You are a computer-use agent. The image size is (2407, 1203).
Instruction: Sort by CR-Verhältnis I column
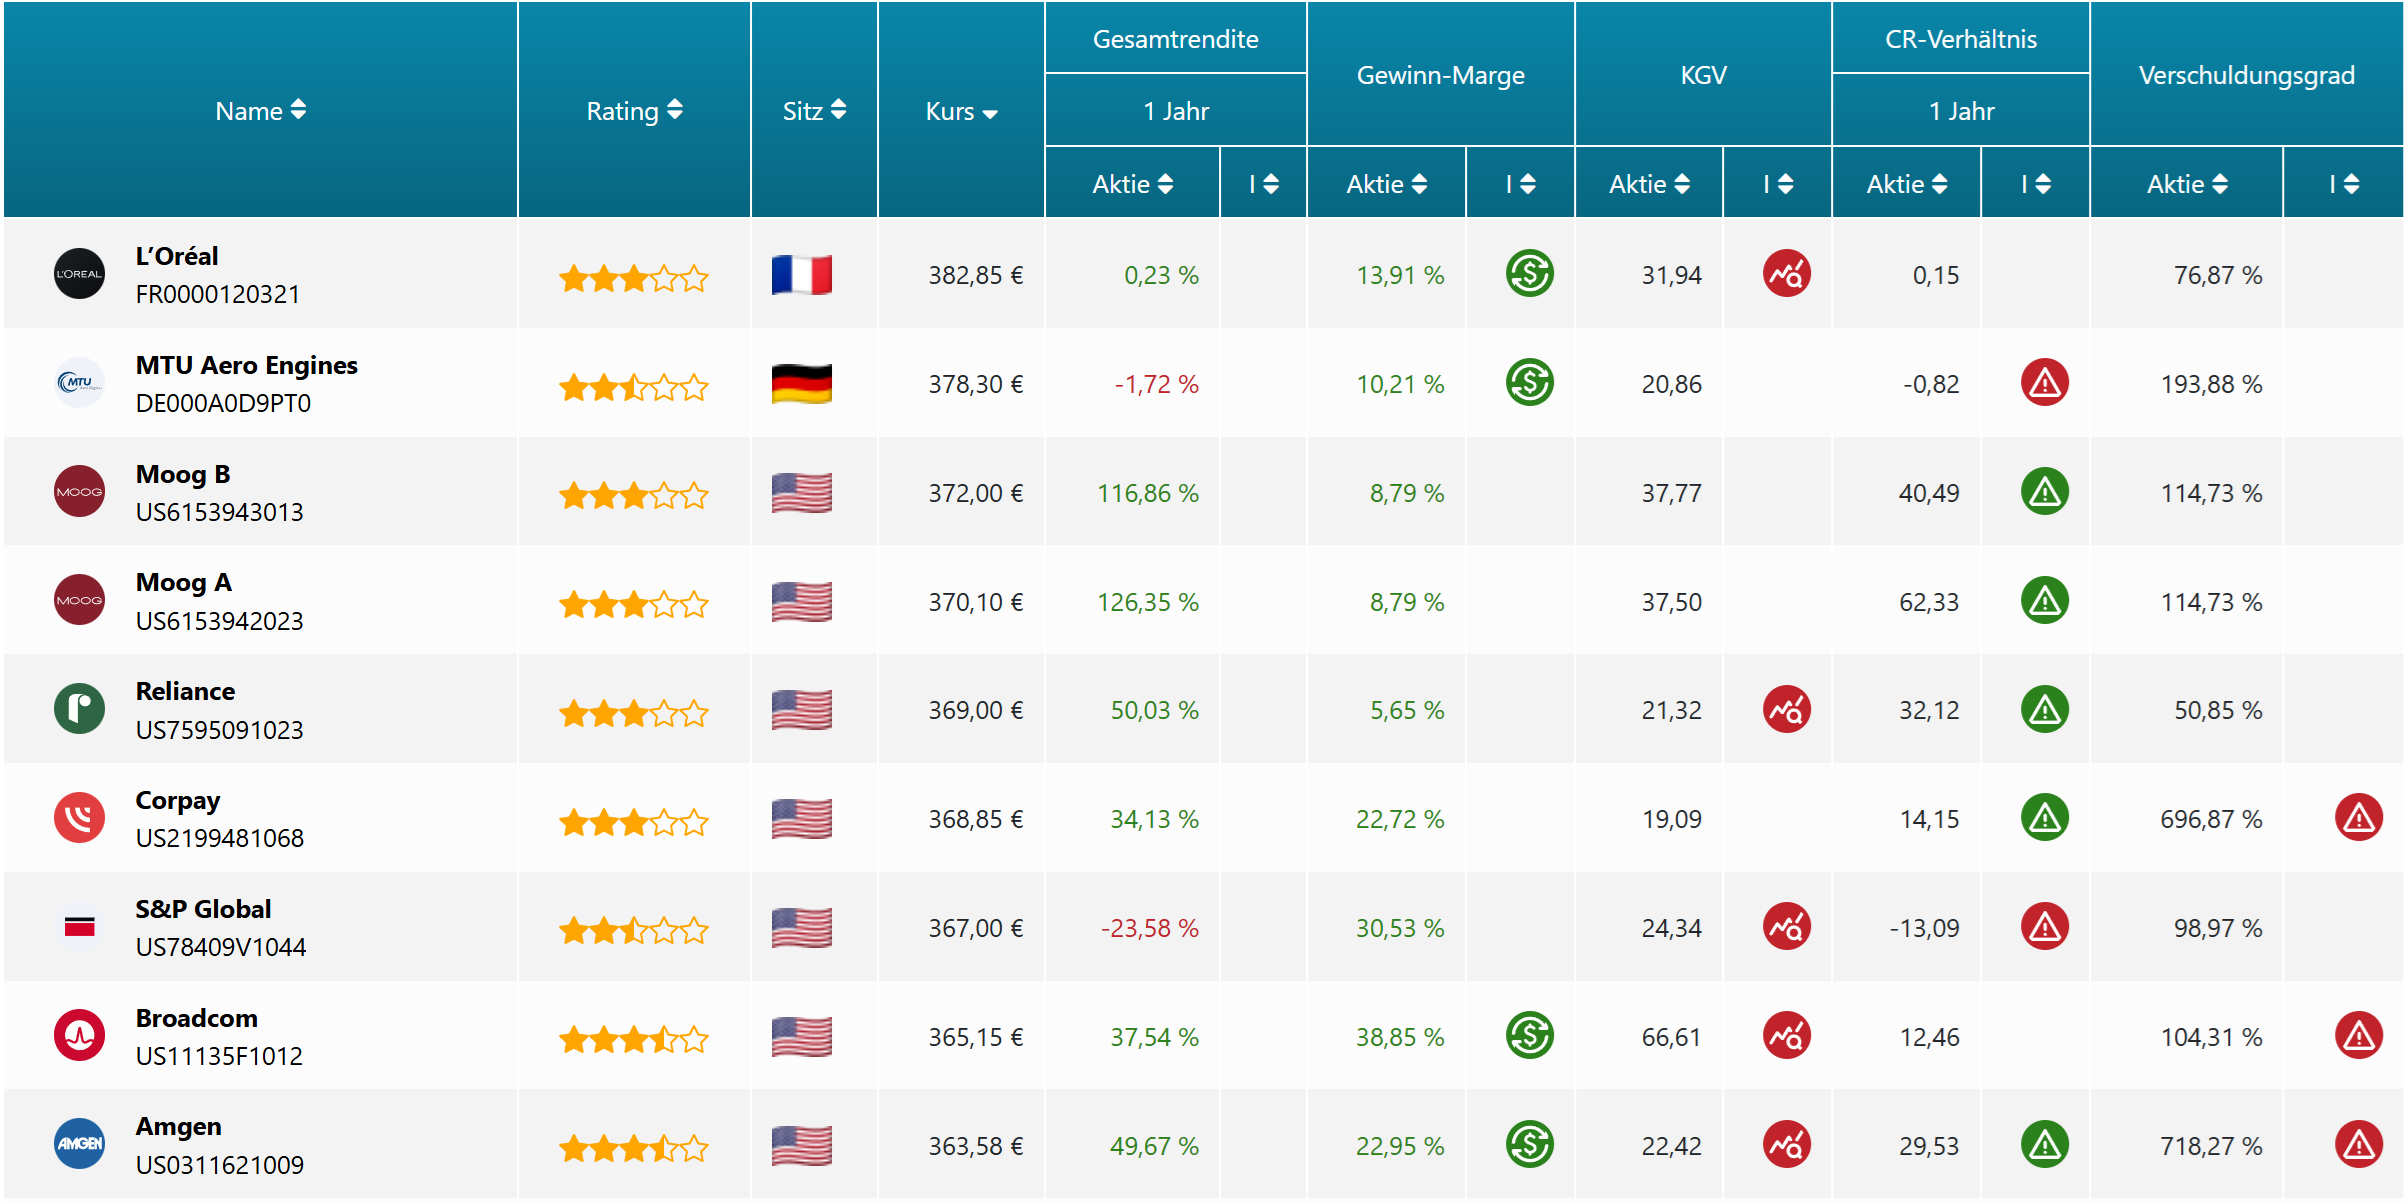[2035, 184]
